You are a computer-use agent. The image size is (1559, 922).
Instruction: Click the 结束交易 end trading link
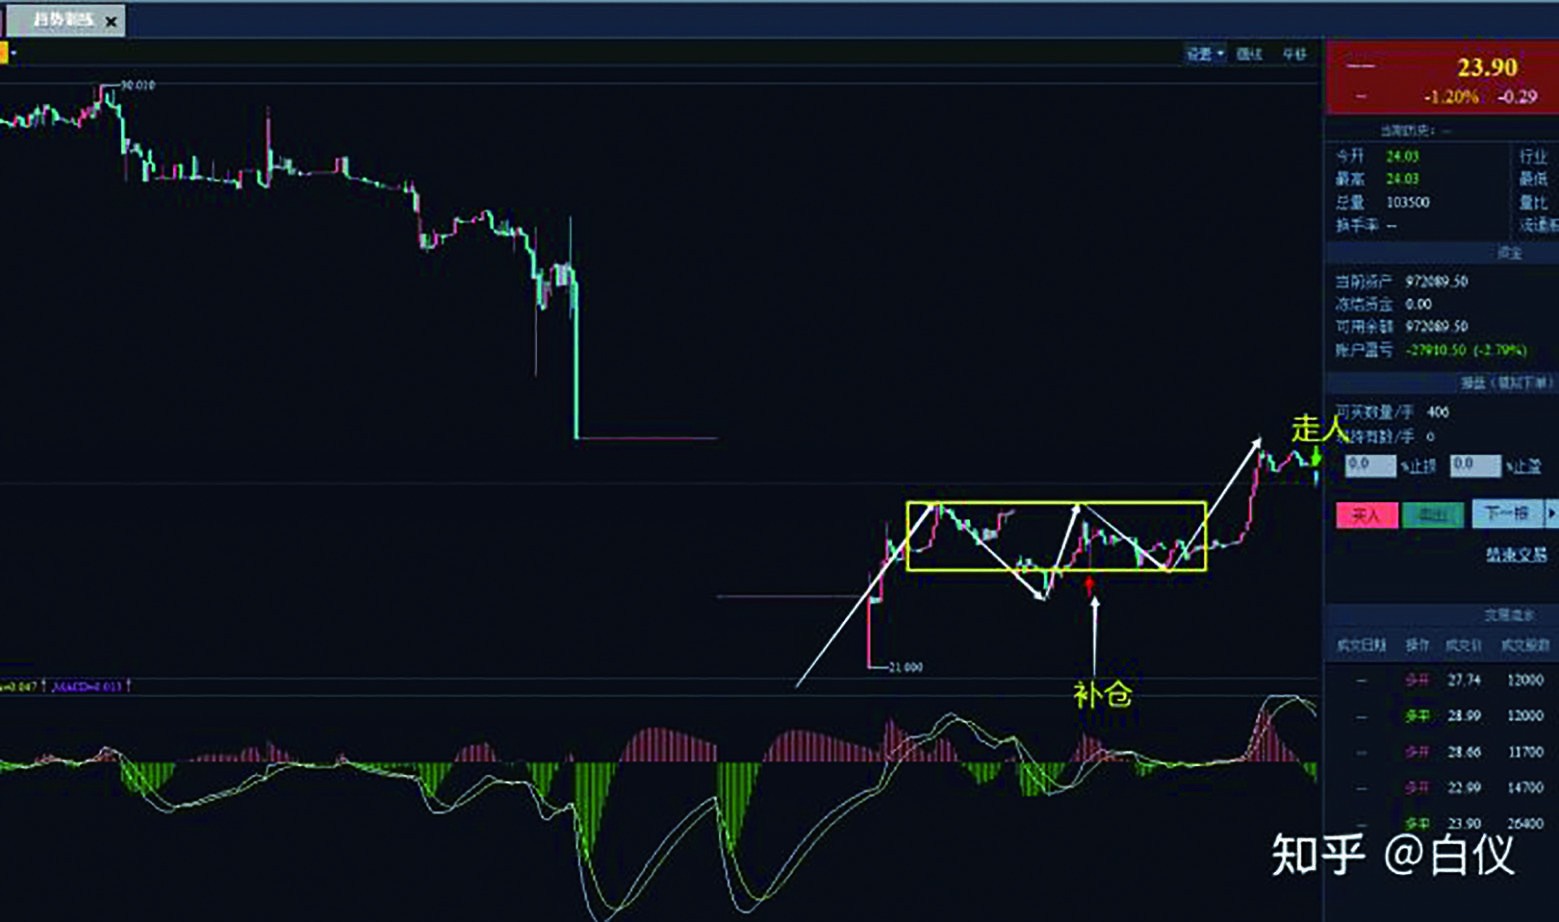coord(1515,555)
